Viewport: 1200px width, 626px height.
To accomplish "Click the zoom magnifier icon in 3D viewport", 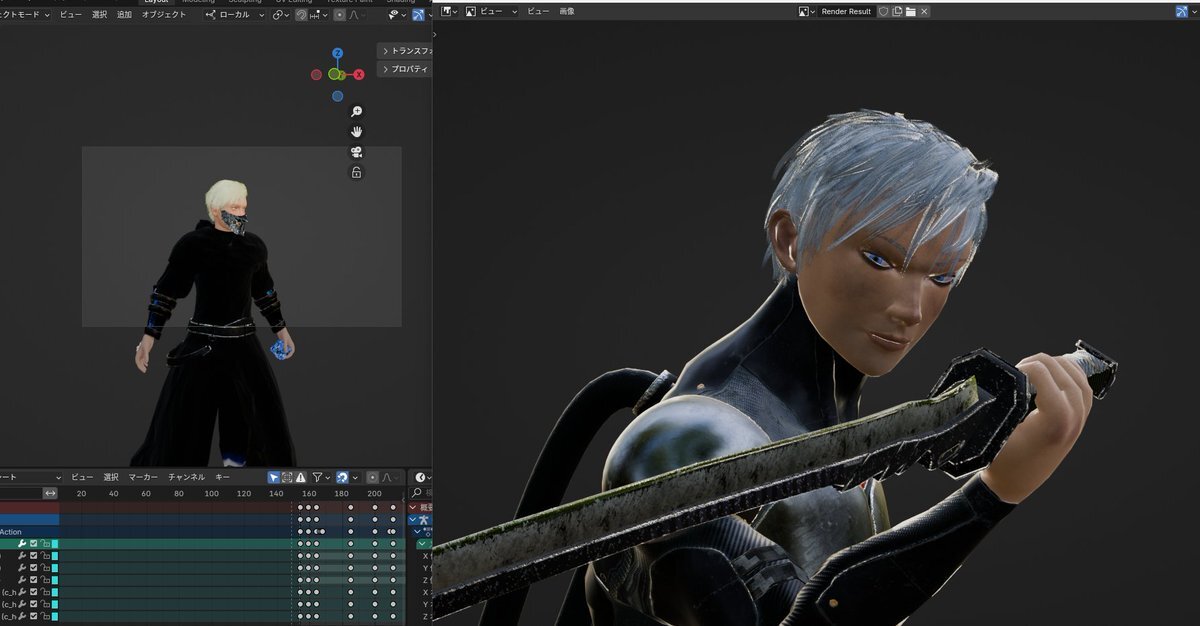I will [x=356, y=111].
